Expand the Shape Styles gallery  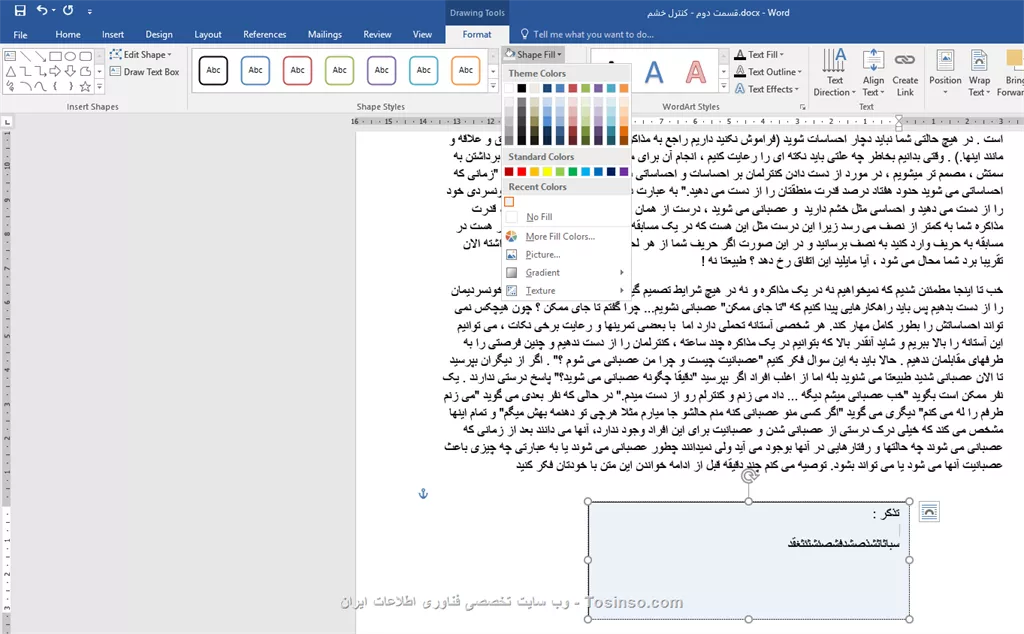(x=493, y=86)
